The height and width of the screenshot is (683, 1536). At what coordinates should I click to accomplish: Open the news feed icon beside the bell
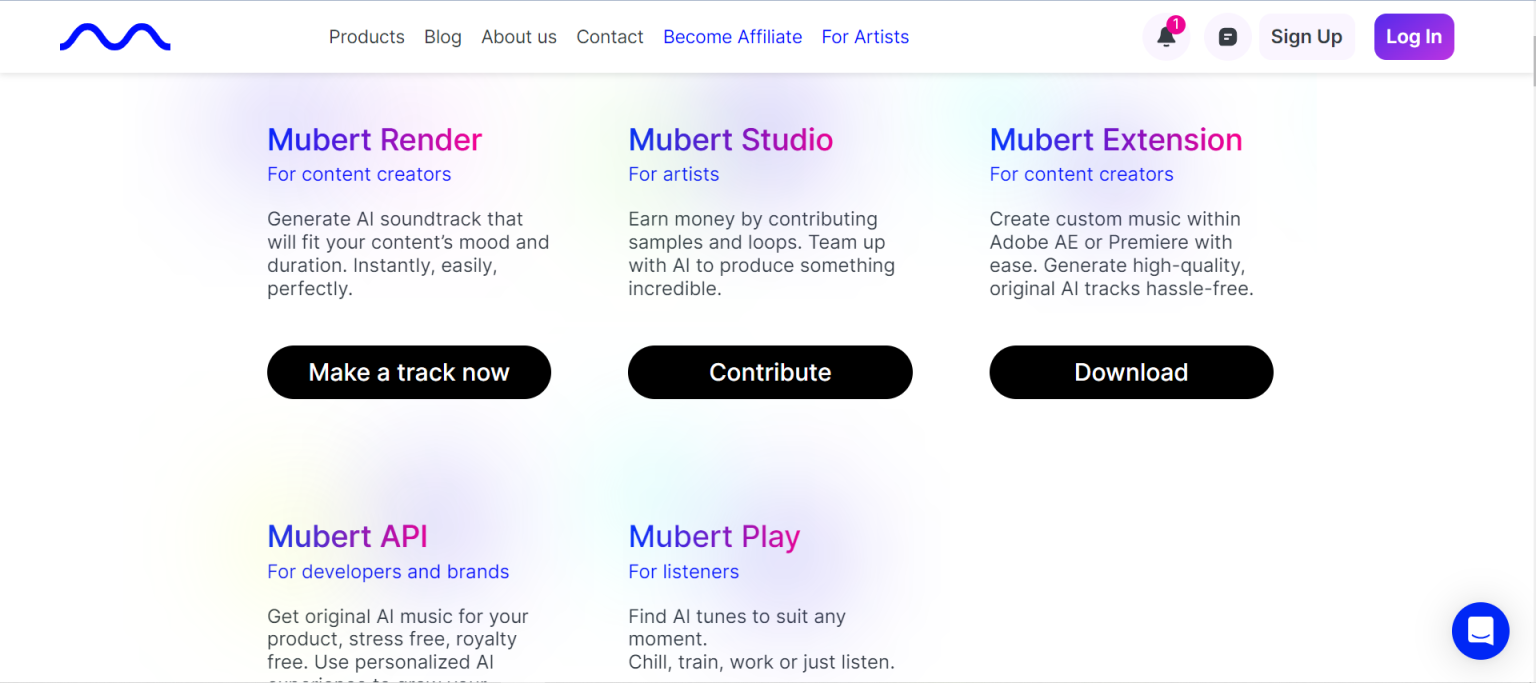pos(1227,36)
